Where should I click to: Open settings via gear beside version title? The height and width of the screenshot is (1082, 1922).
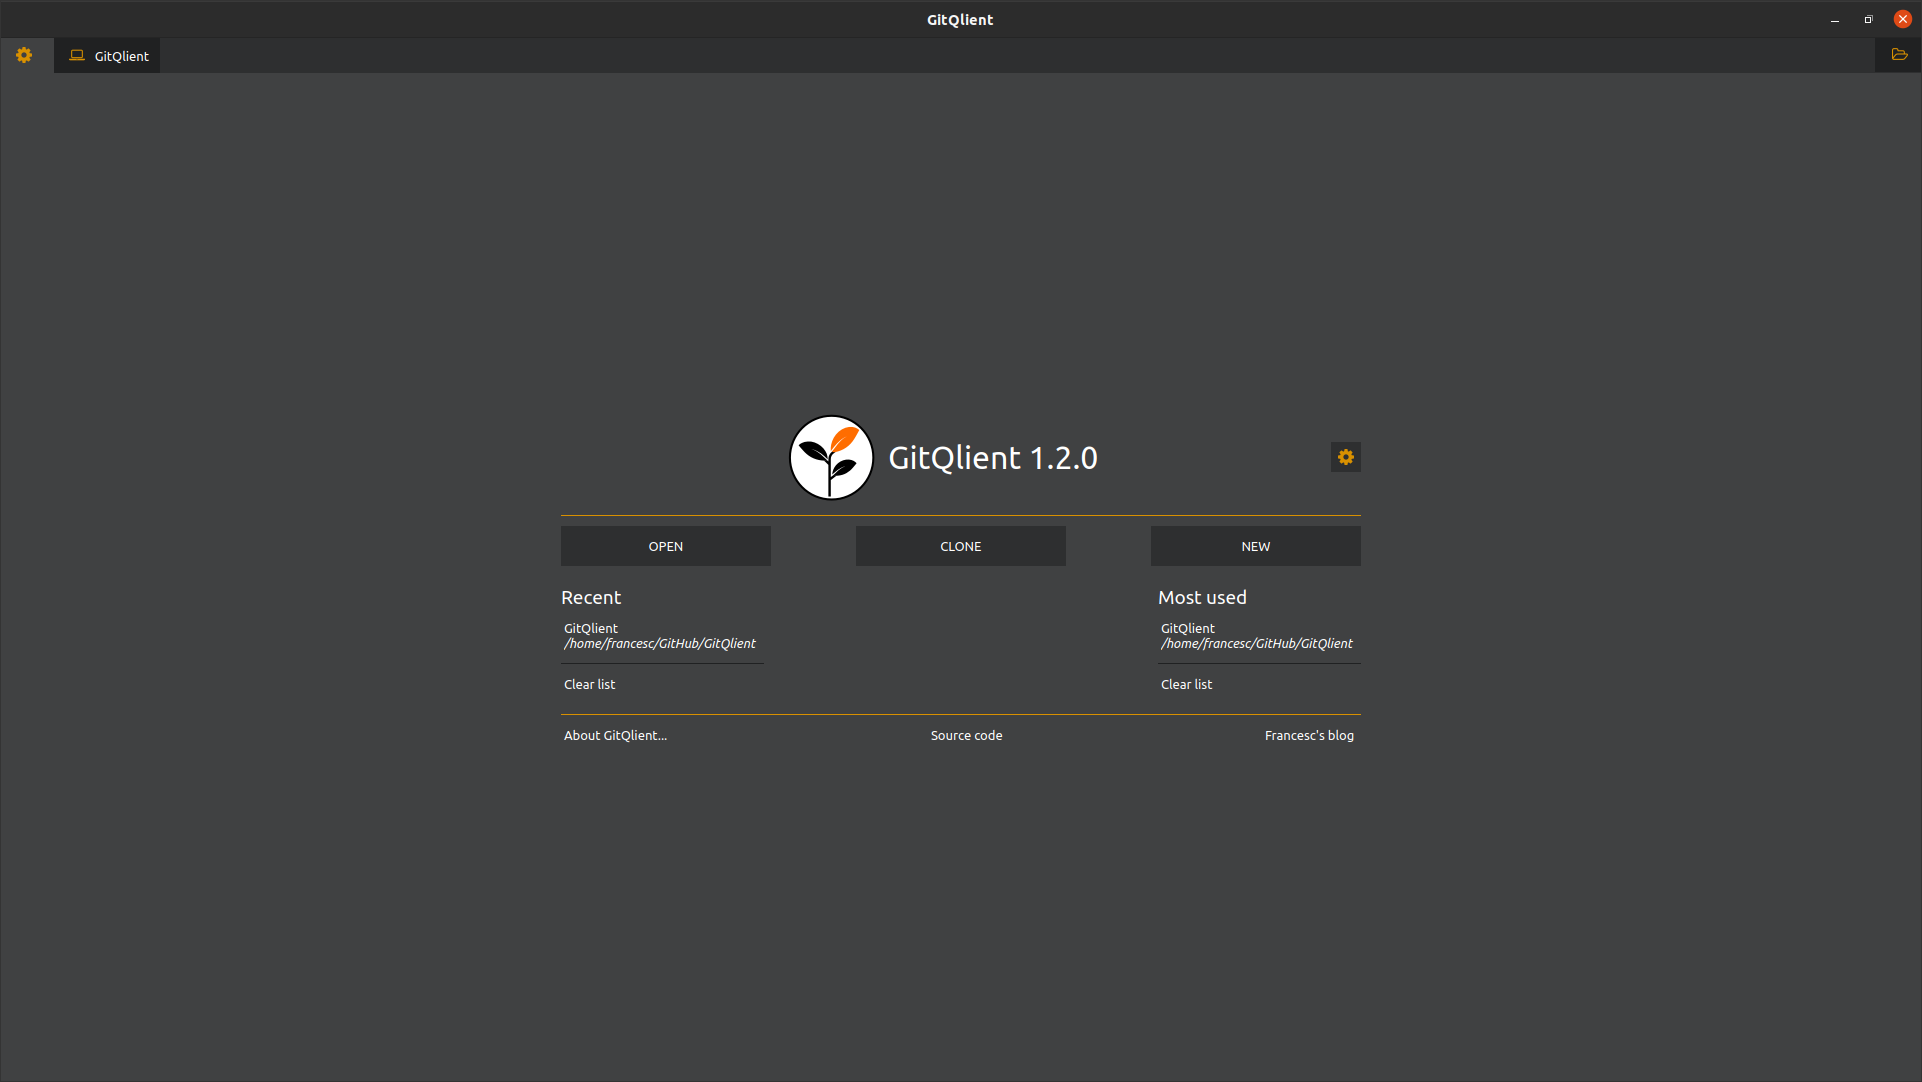1344,457
